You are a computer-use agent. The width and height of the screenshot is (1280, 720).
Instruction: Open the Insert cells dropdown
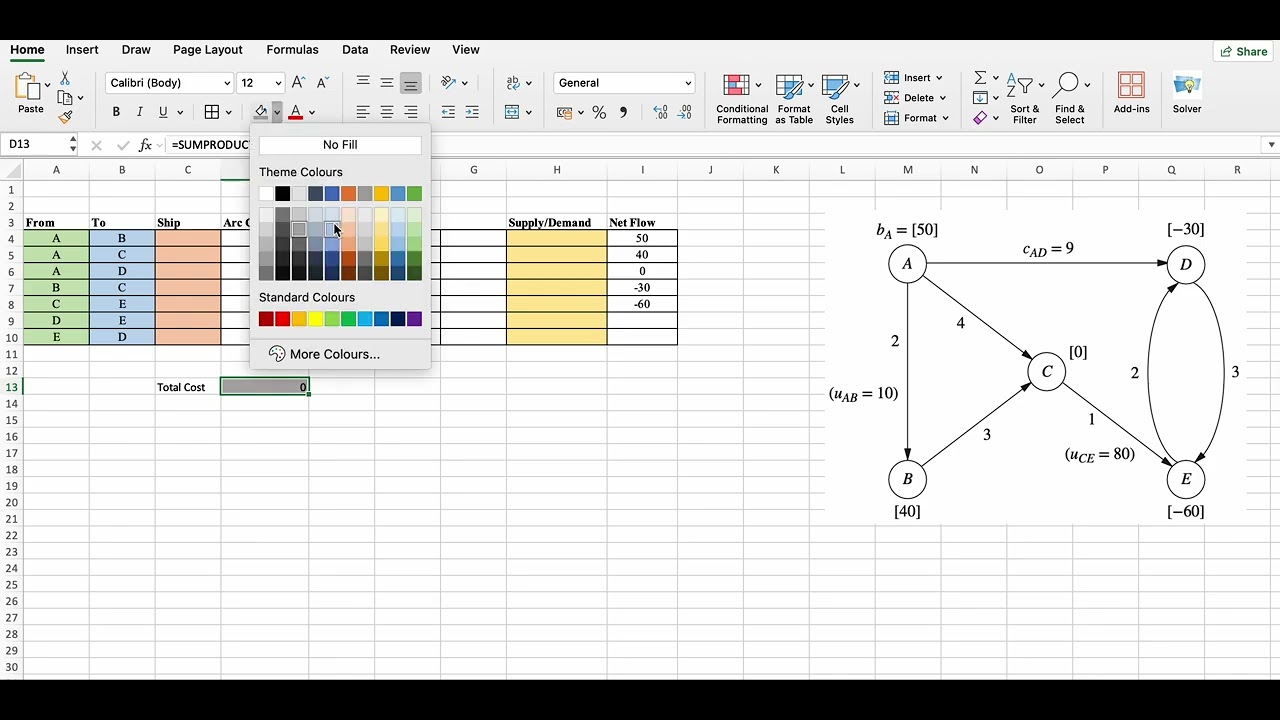[915, 78]
